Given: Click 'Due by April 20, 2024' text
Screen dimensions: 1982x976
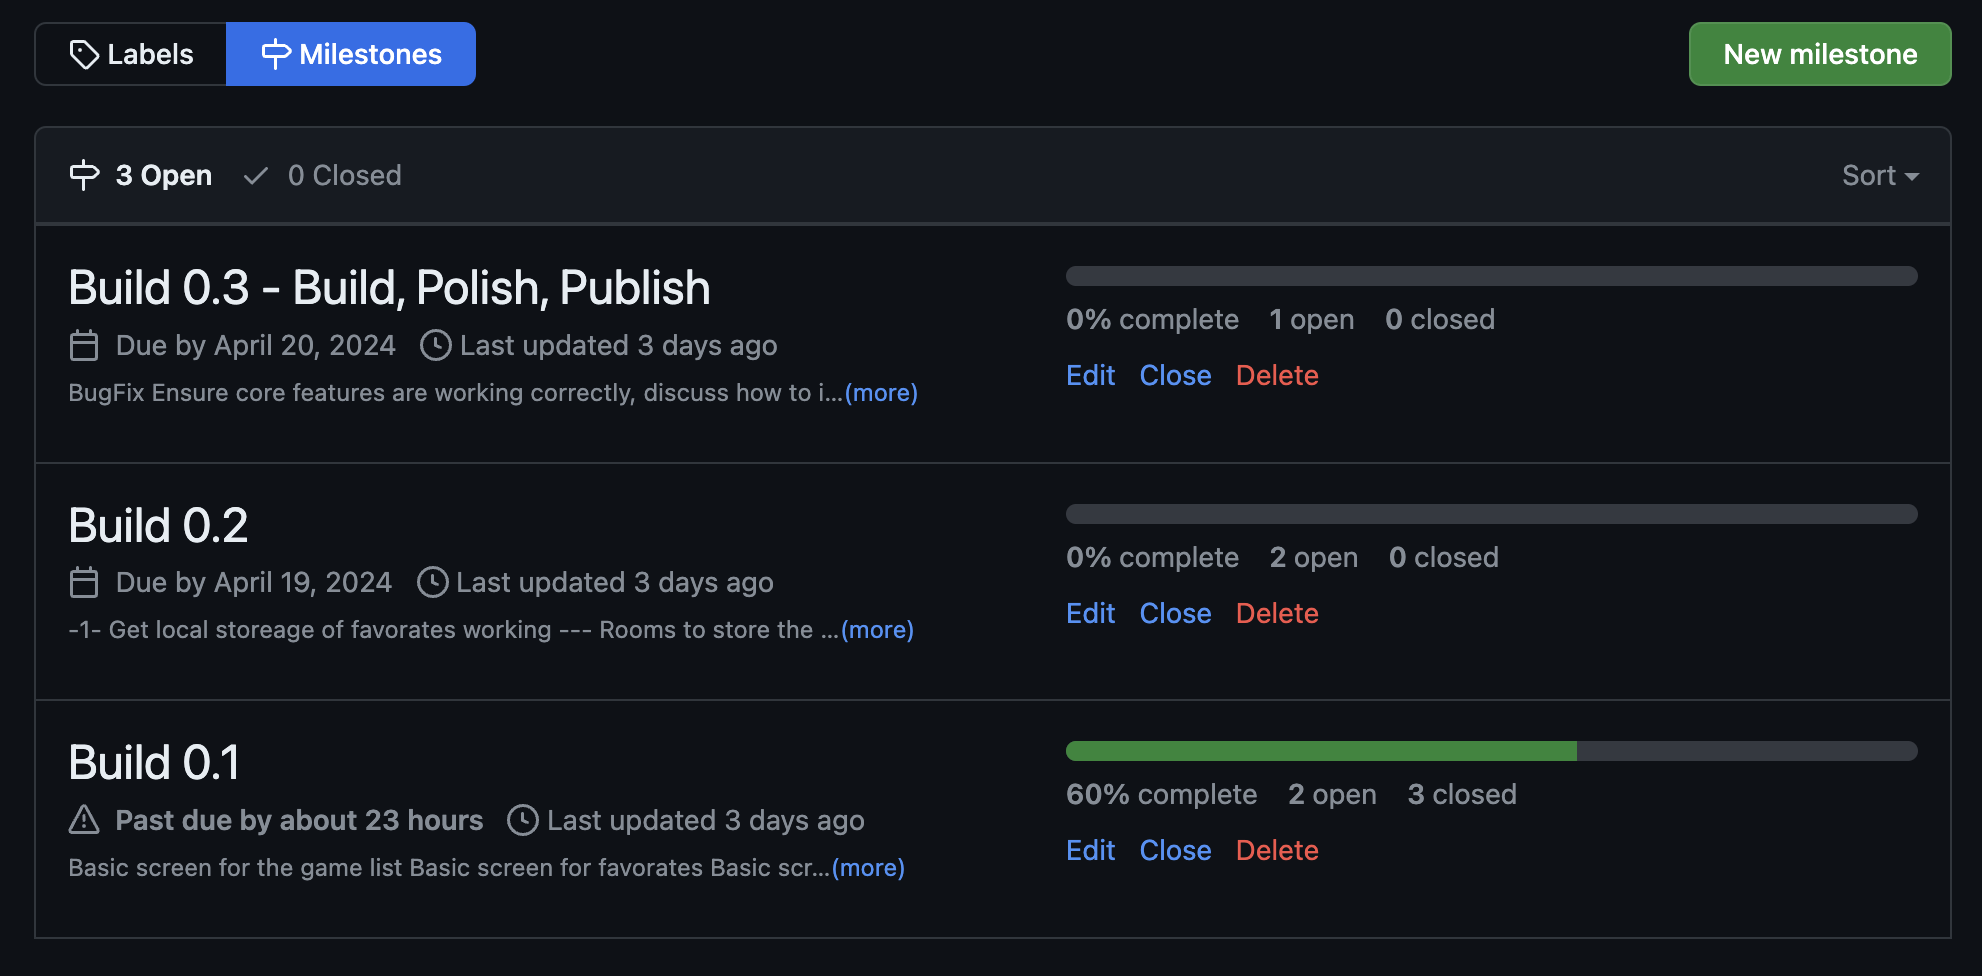Looking at the screenshot, I should (x=255, y=346).
